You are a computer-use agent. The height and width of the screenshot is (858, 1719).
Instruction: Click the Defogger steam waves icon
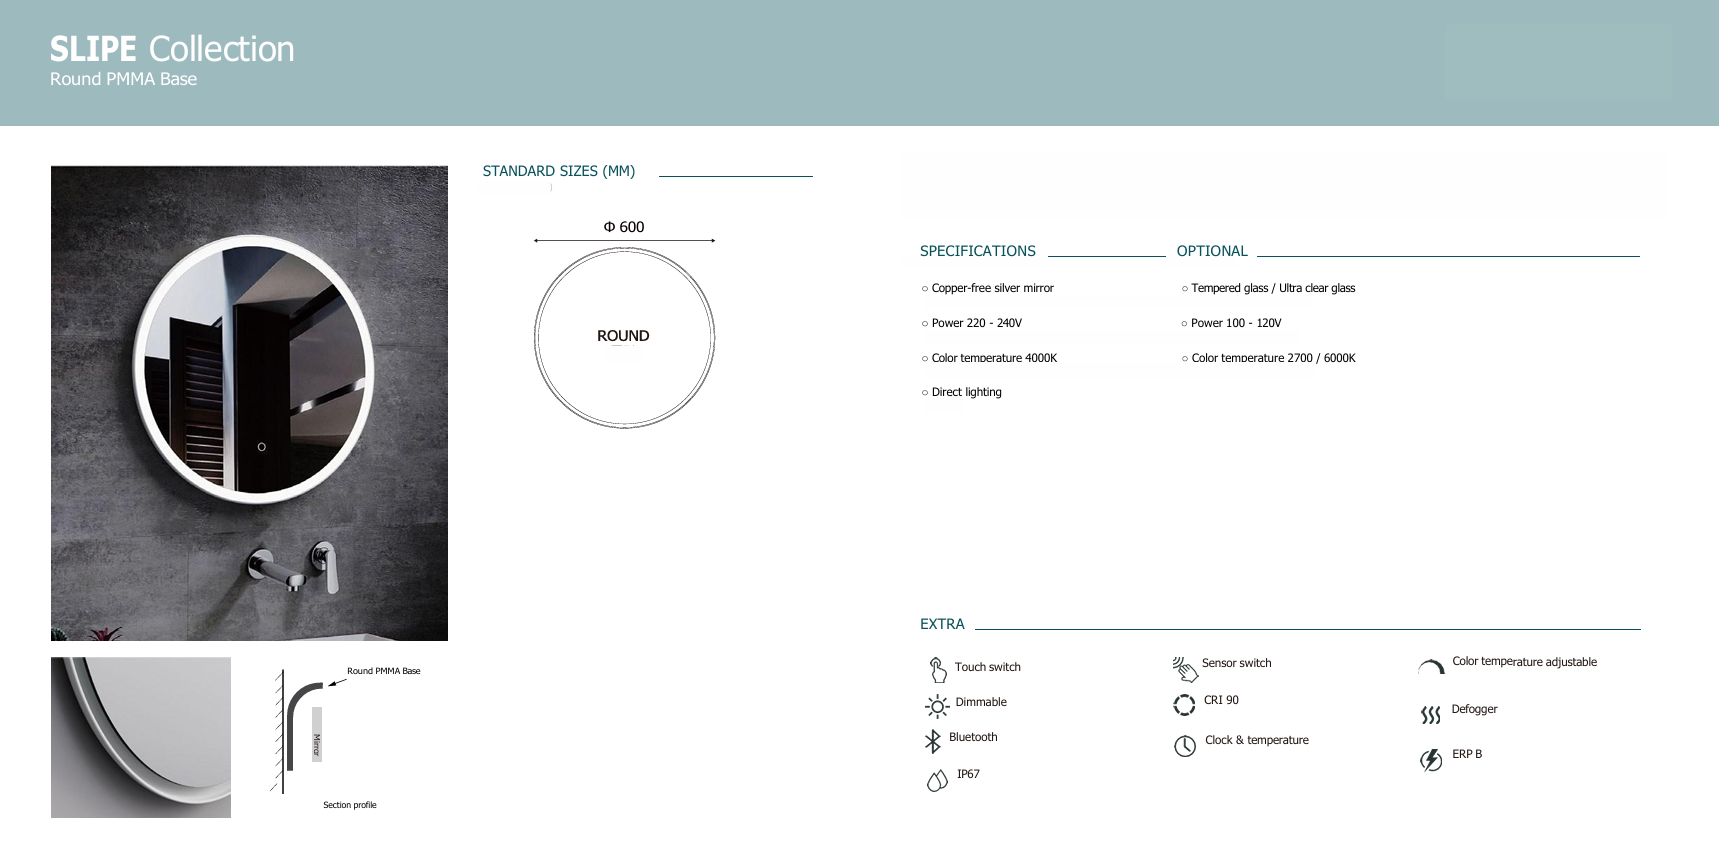(1431, 714)
